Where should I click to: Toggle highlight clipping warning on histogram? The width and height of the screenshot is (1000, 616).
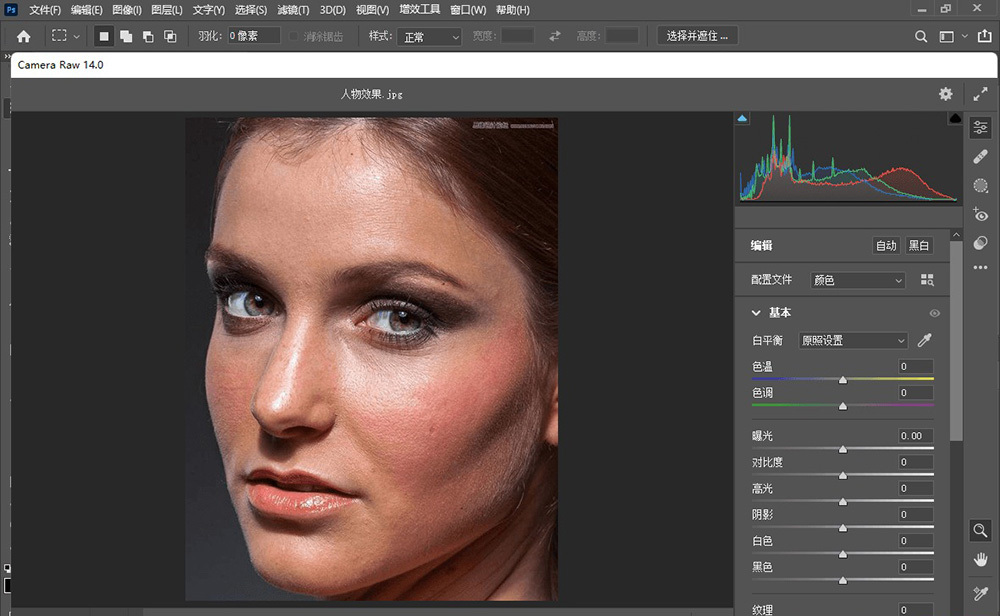tap(955, 119)
